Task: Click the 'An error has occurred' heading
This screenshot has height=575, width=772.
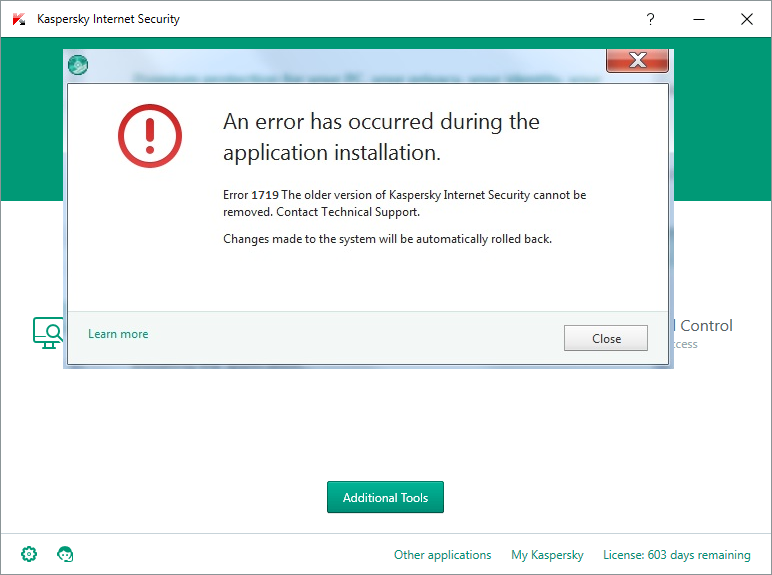Action: point(381,137)
